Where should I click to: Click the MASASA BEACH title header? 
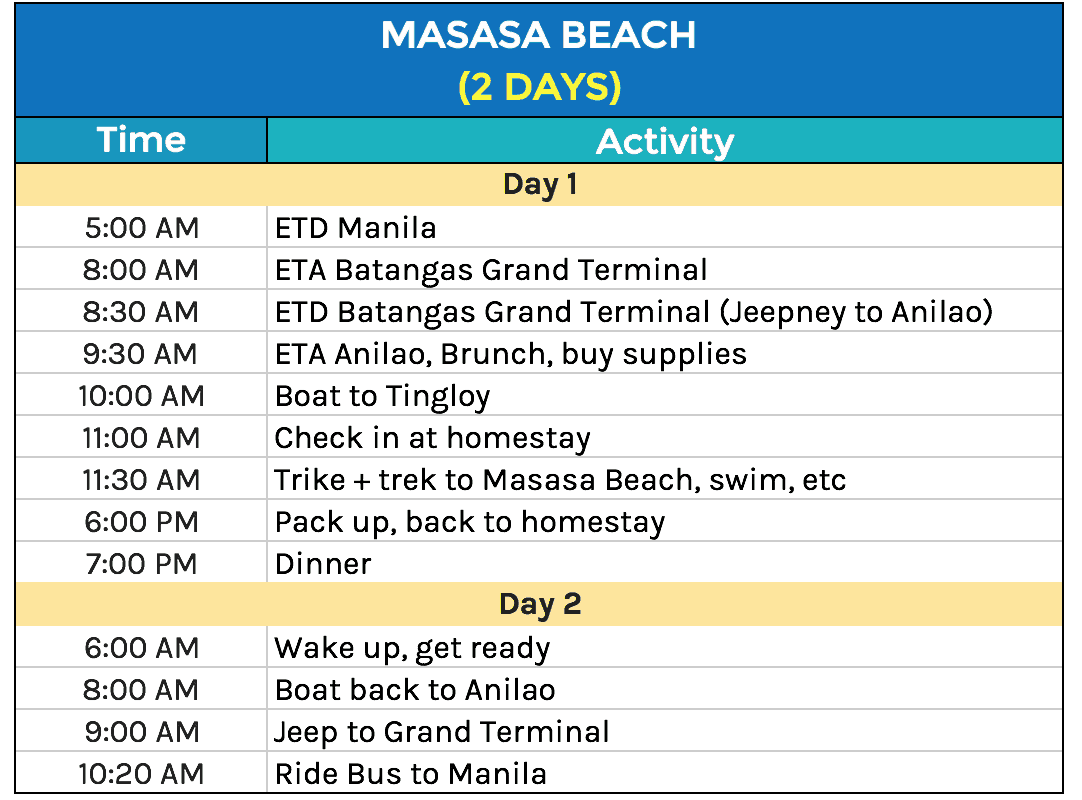(x=539, y=37)
